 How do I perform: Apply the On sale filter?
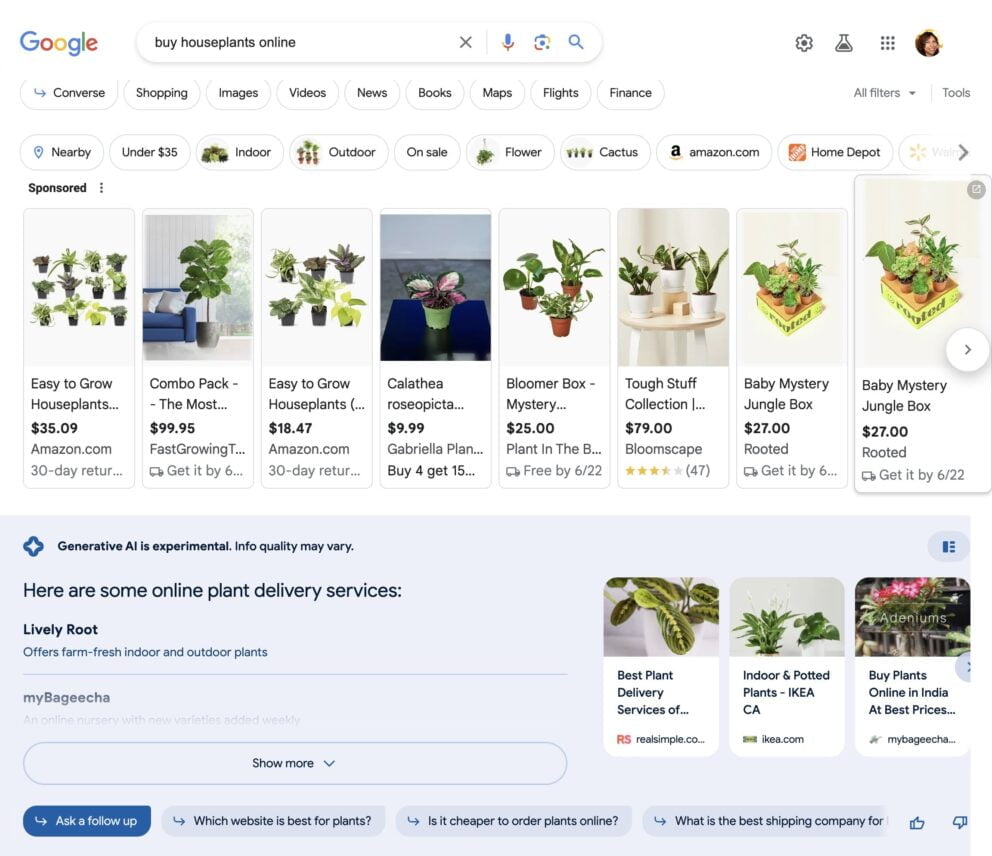click(427, 152)
